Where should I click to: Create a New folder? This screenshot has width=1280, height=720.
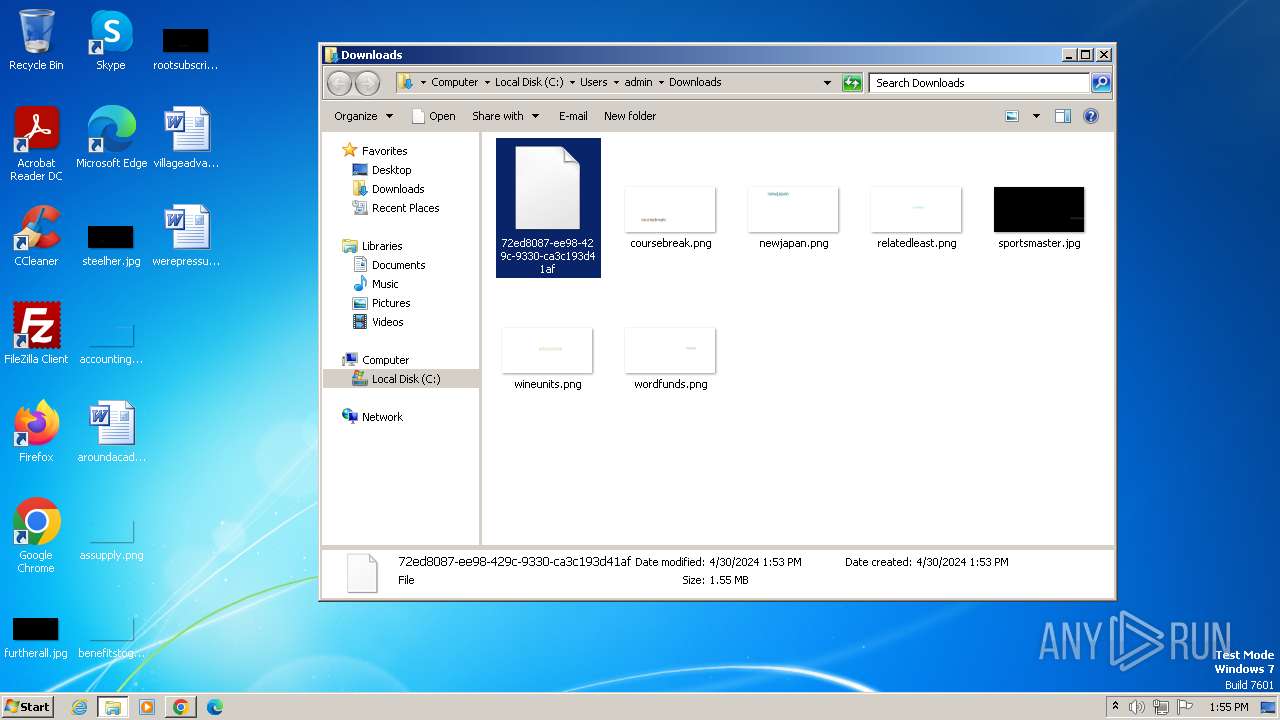(x=630, y=116)
